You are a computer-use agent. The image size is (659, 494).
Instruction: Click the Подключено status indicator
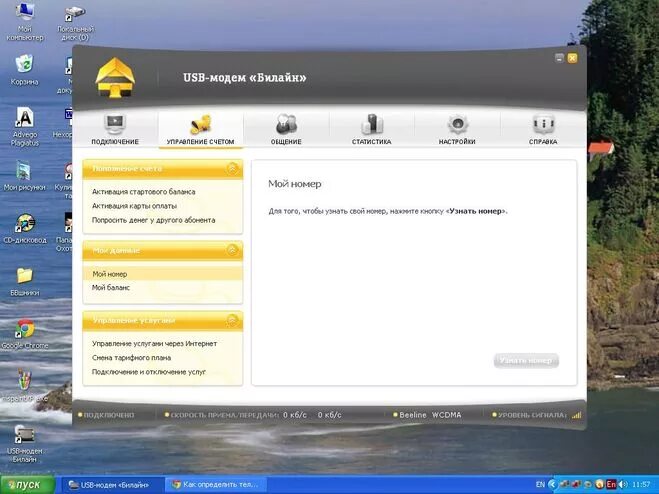[106, 415]
